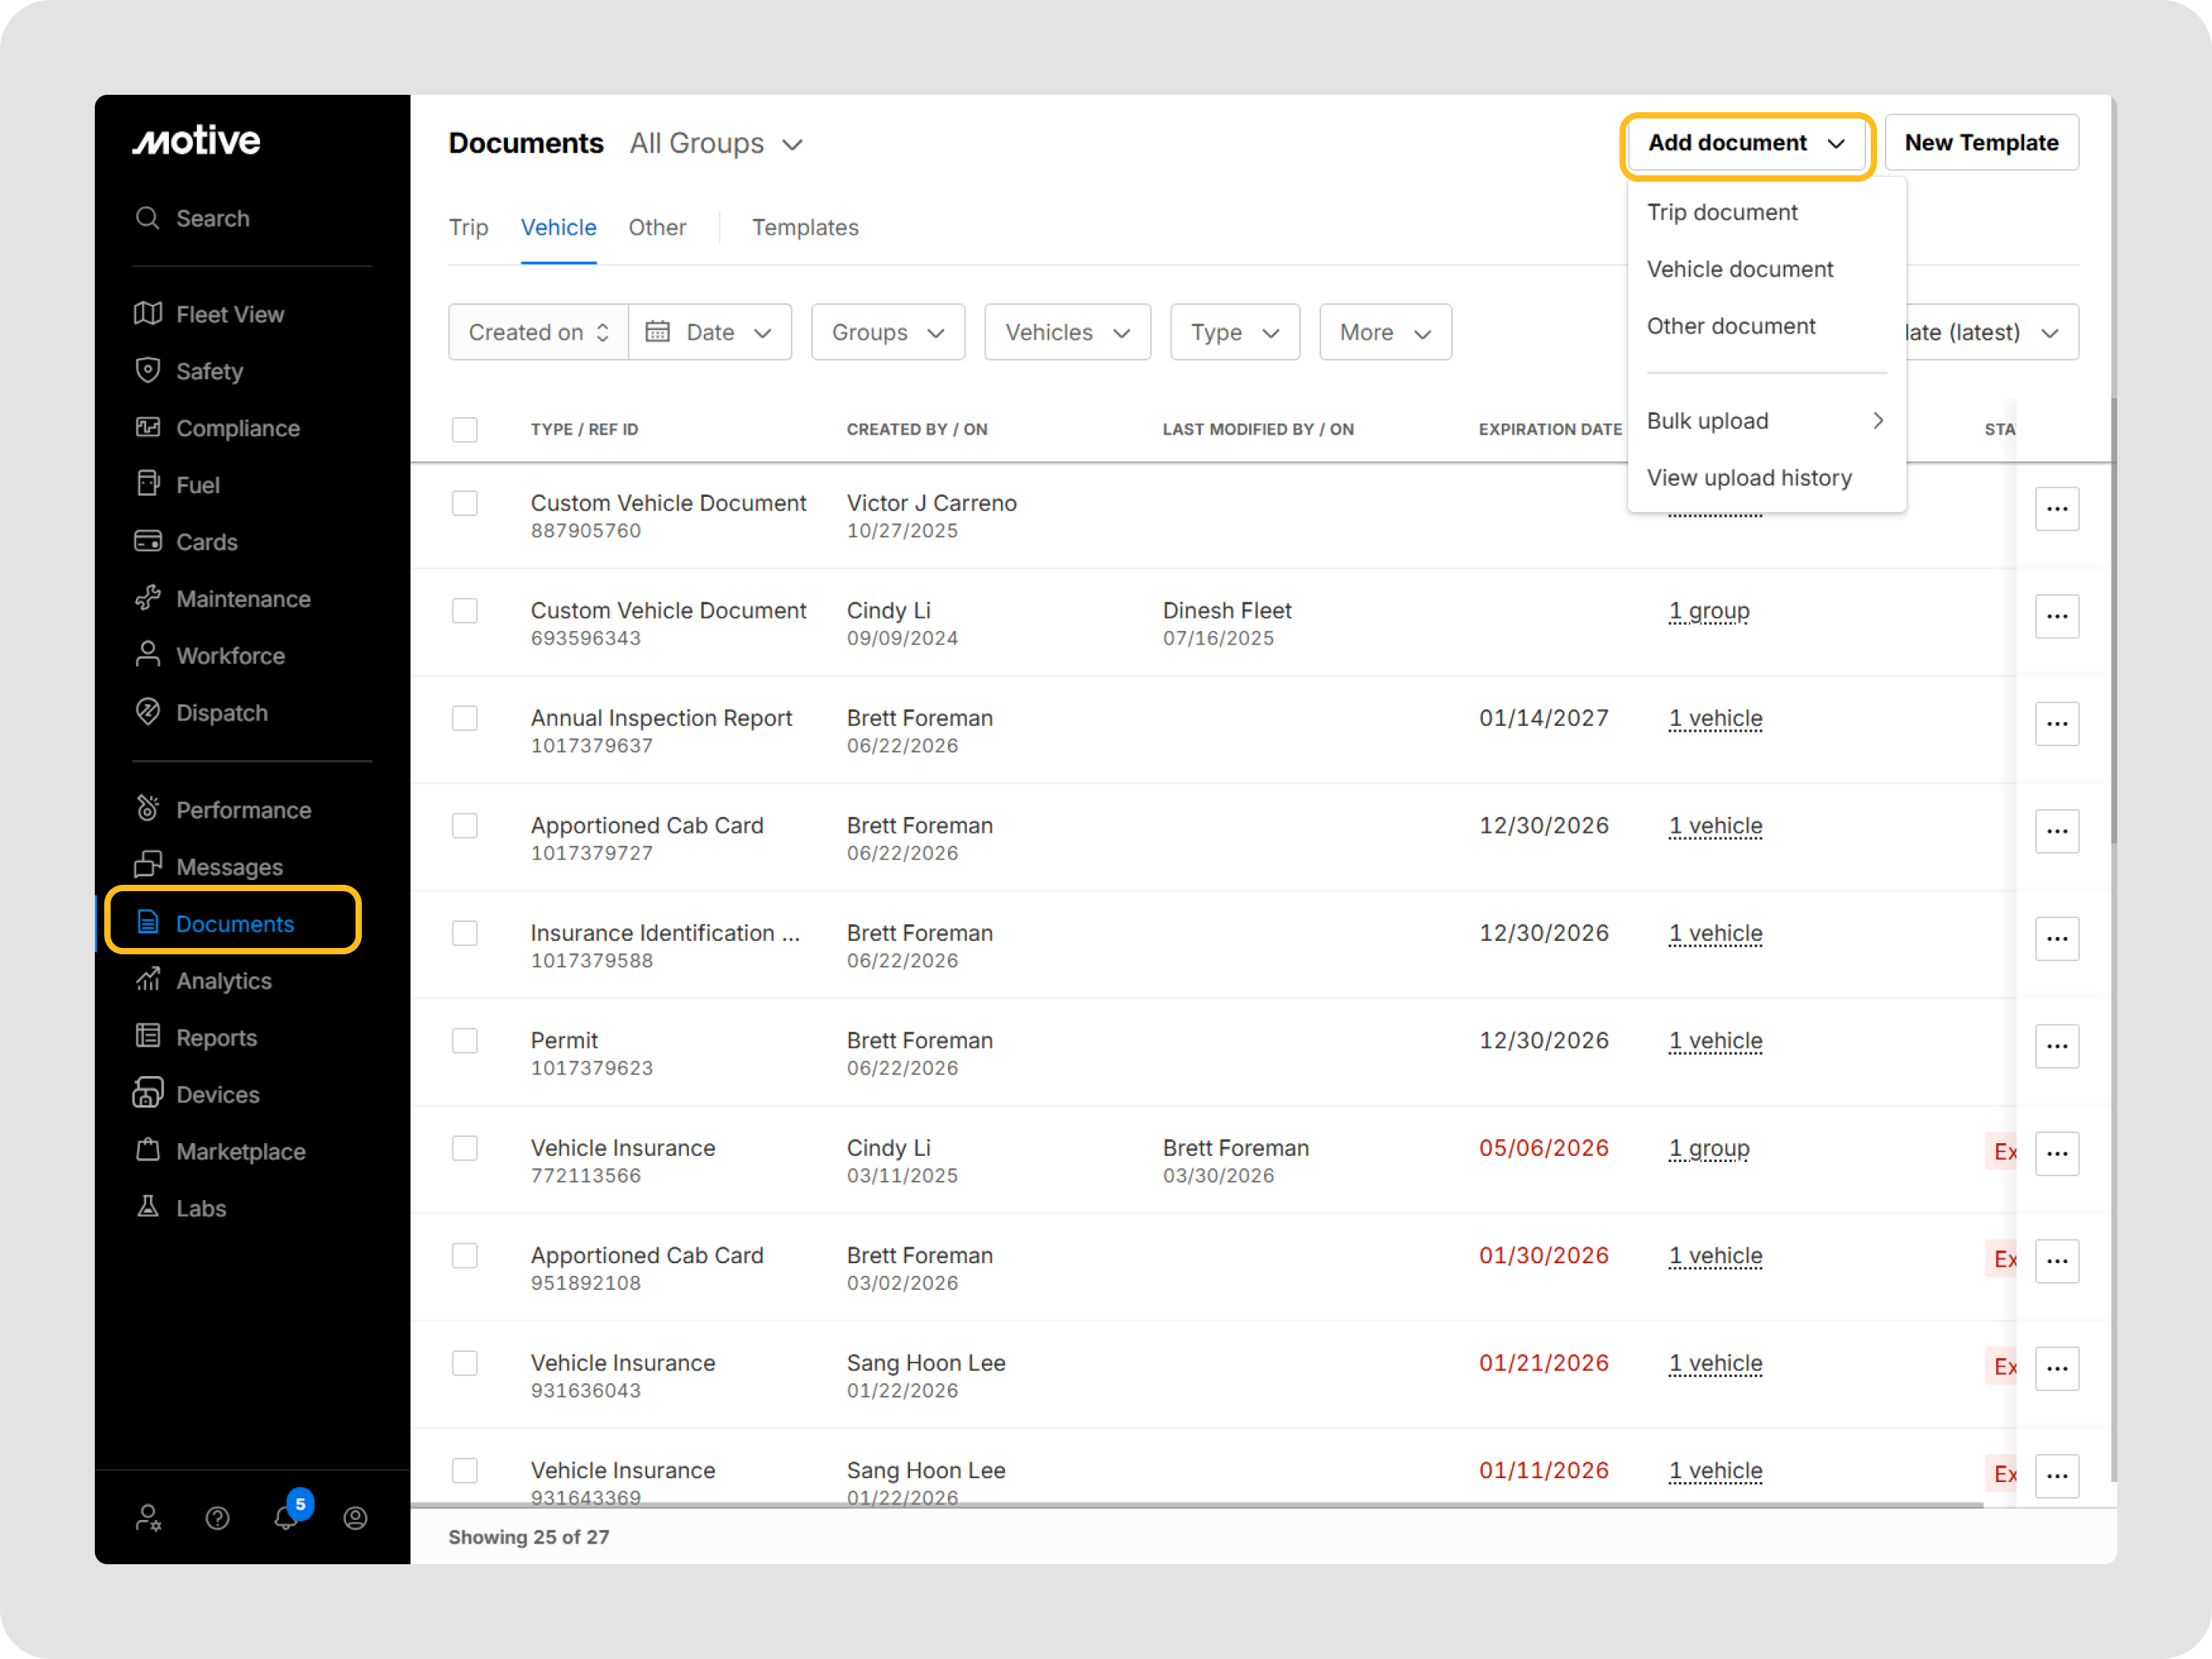
Task: Open the user profile icon at bottom
Action: click(355, 1518)
